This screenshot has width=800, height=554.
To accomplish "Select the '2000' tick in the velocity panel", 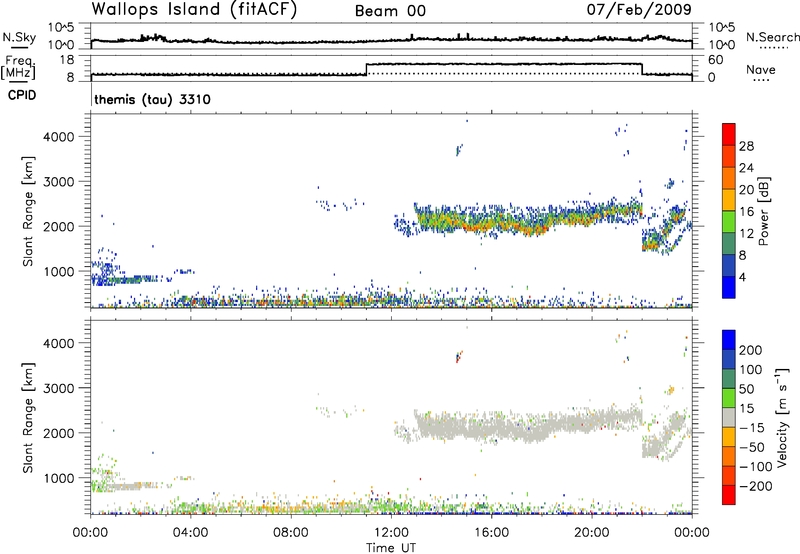I will (x=59, y=433).
